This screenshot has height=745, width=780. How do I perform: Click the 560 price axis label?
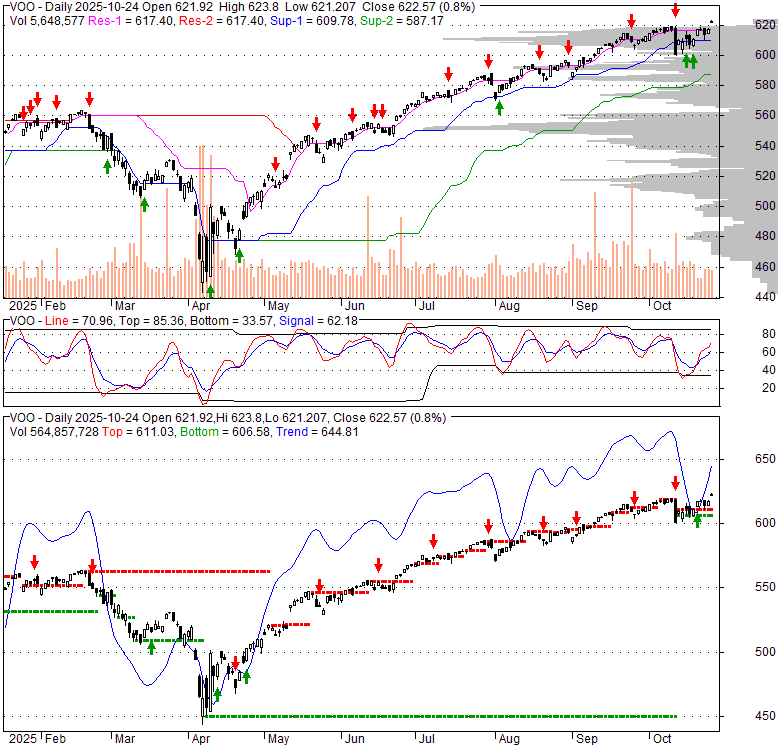coord(765,115)
